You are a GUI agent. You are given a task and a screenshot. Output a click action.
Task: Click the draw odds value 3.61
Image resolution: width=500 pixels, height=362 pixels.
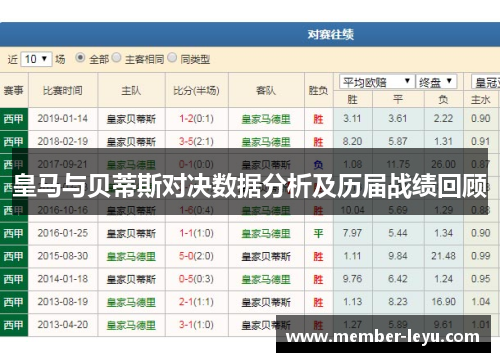[398, 119]
